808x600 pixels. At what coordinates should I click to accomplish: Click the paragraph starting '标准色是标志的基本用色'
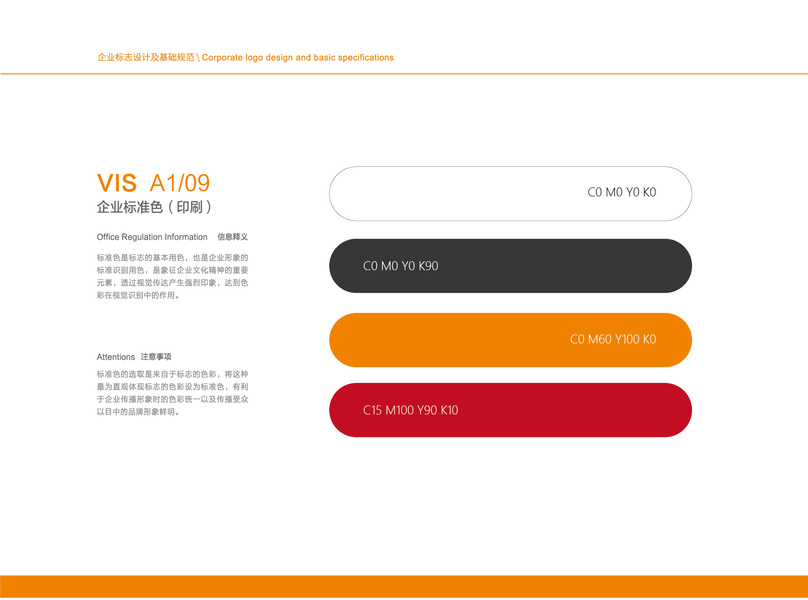tap(172, 276)
